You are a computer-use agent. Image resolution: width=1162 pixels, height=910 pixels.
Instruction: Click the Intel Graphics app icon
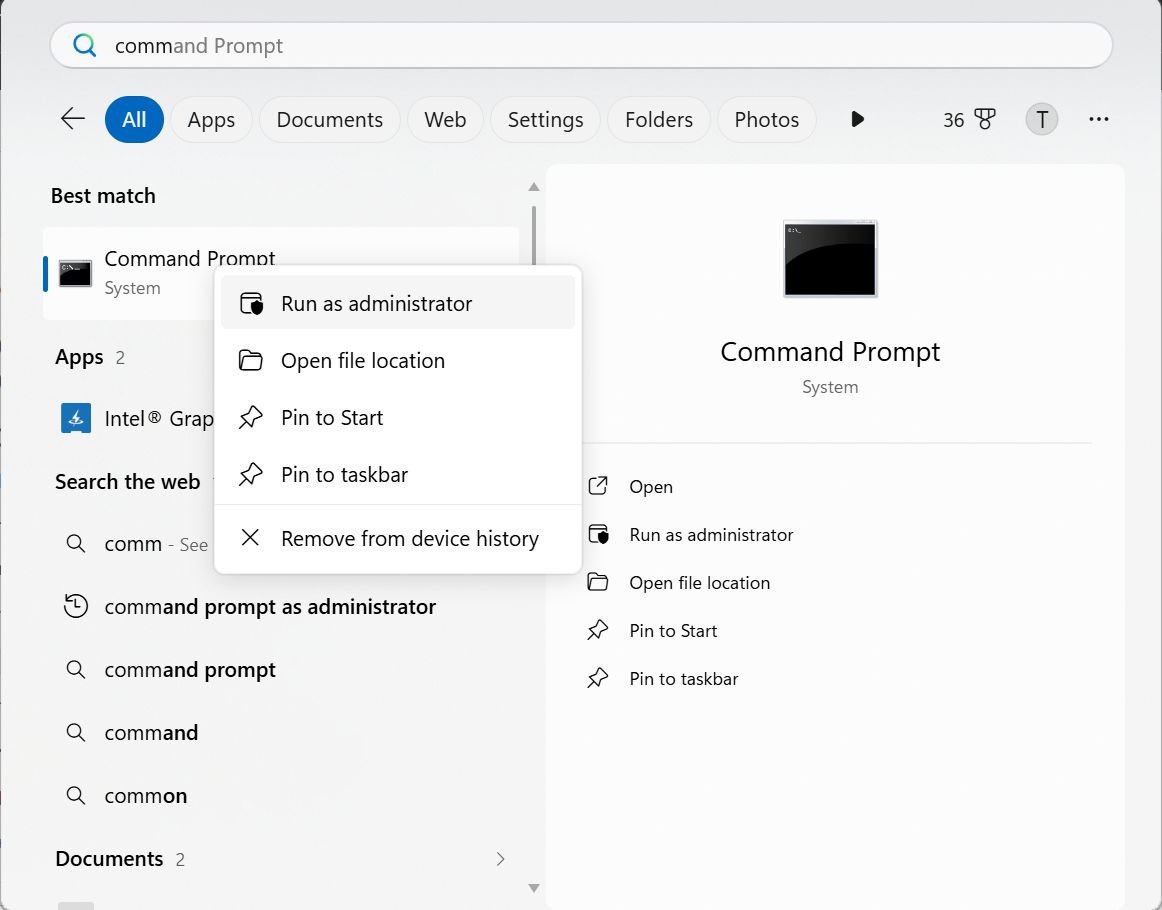click(76, 419)
